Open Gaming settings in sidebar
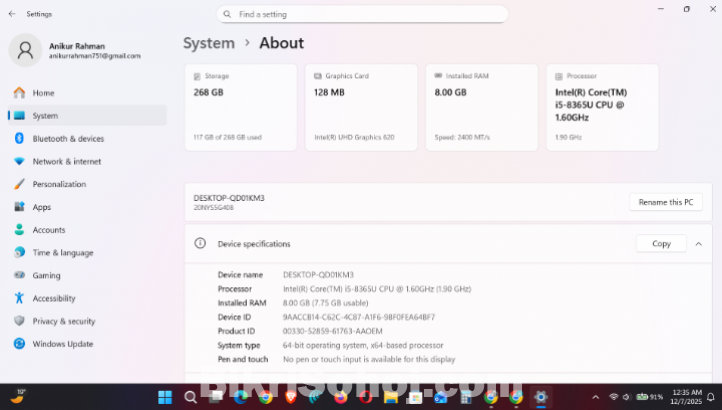722x410 pixels. 46,275
